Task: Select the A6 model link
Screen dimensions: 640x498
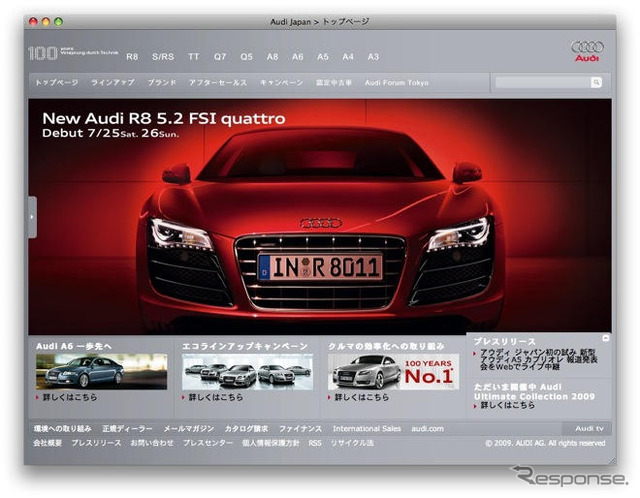Action: click(x=298, y=57)
